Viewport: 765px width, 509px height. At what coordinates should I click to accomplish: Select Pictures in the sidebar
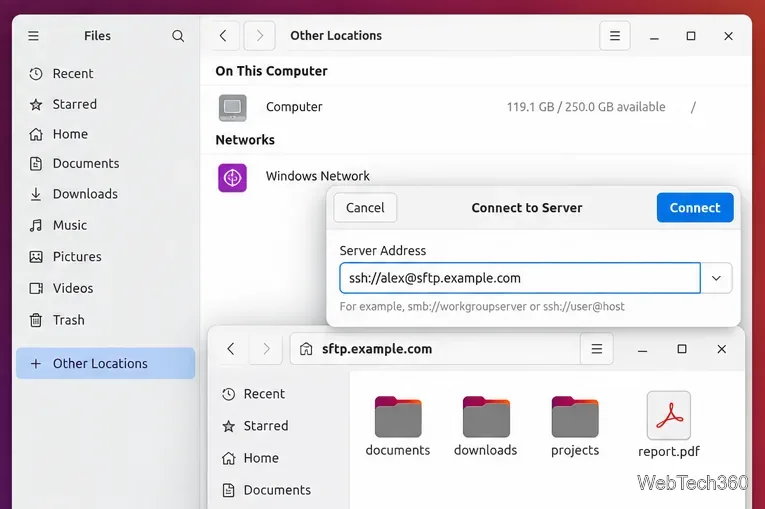point(105,256)
